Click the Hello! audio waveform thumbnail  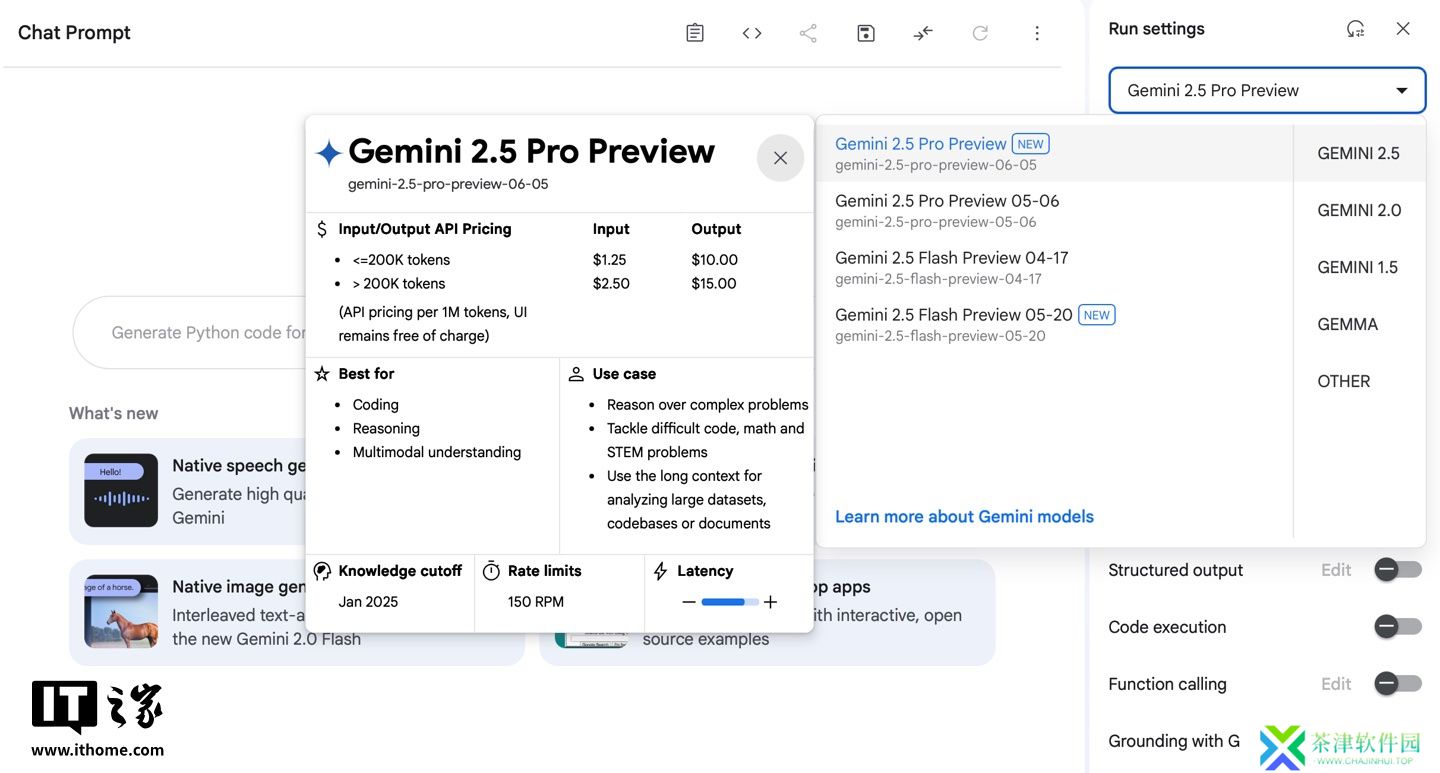click(121, 491)
